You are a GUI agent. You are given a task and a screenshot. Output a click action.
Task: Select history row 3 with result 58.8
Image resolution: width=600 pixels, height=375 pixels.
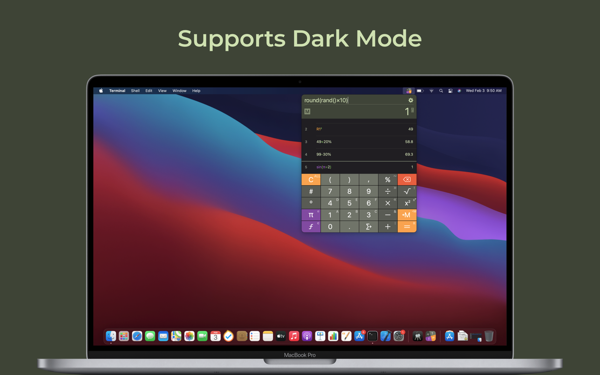pos(359,142)
